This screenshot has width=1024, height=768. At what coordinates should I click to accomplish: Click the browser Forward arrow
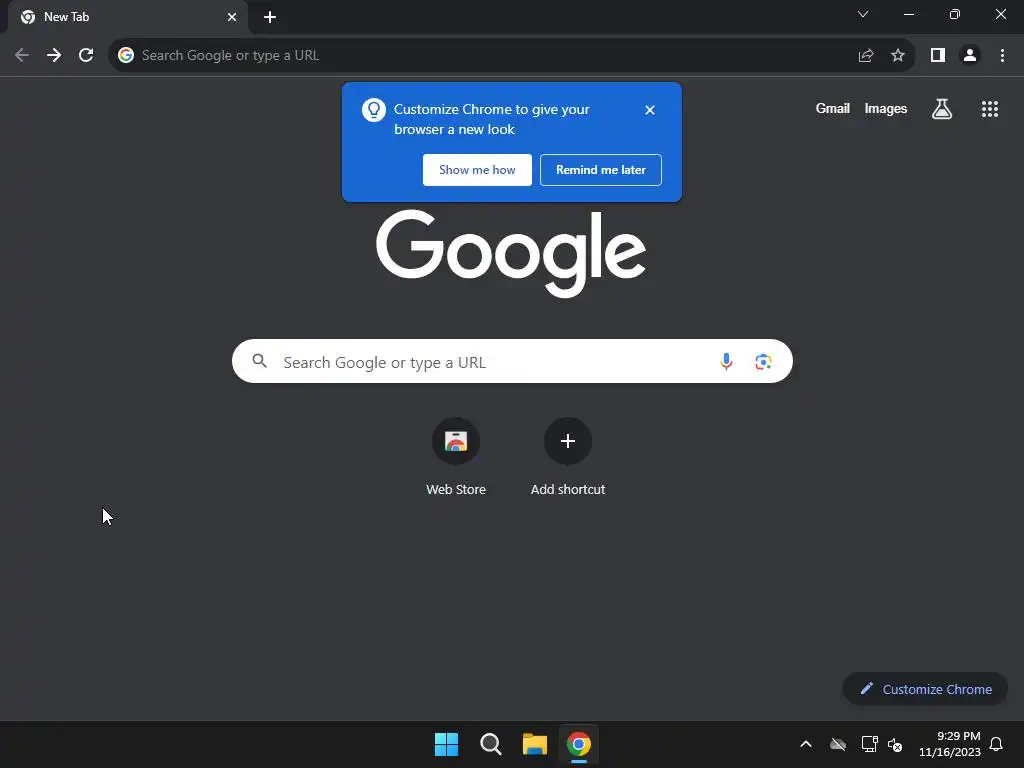[x=54, y=56]
